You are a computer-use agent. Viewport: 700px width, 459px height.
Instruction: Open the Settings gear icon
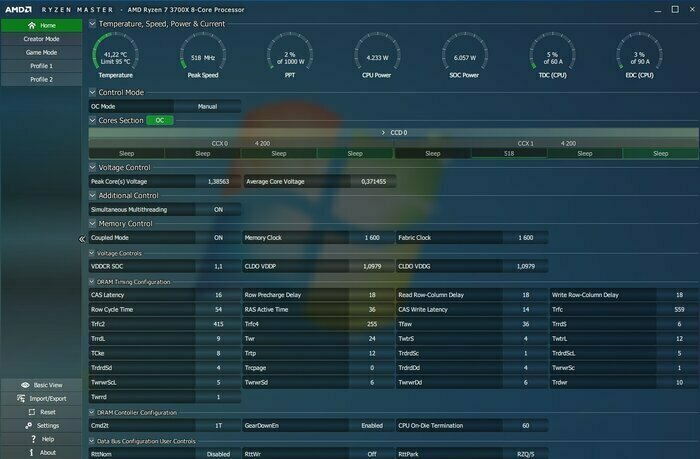coord(29,426)
